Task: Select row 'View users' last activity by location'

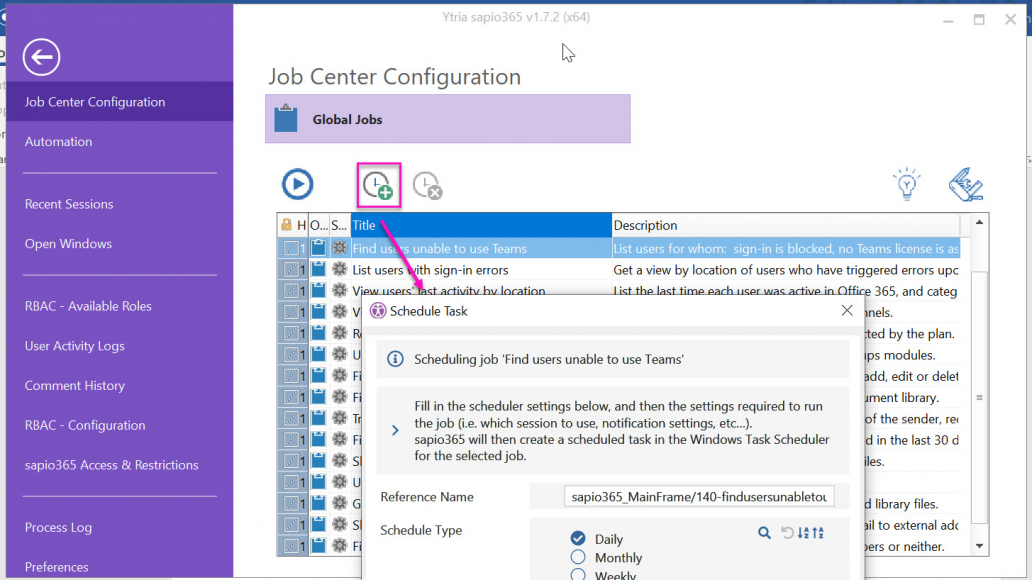Action: pyautogui.click(x=619, y=290)
